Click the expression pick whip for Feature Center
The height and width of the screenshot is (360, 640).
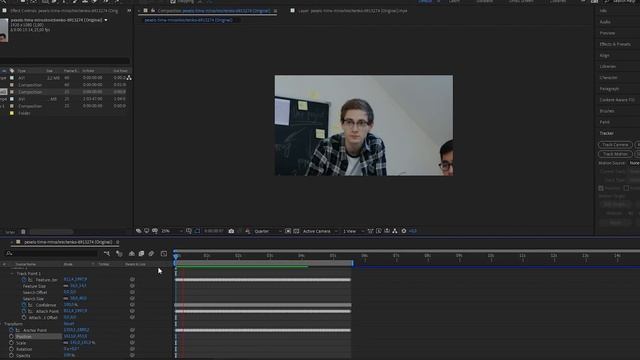coord(132,280)
